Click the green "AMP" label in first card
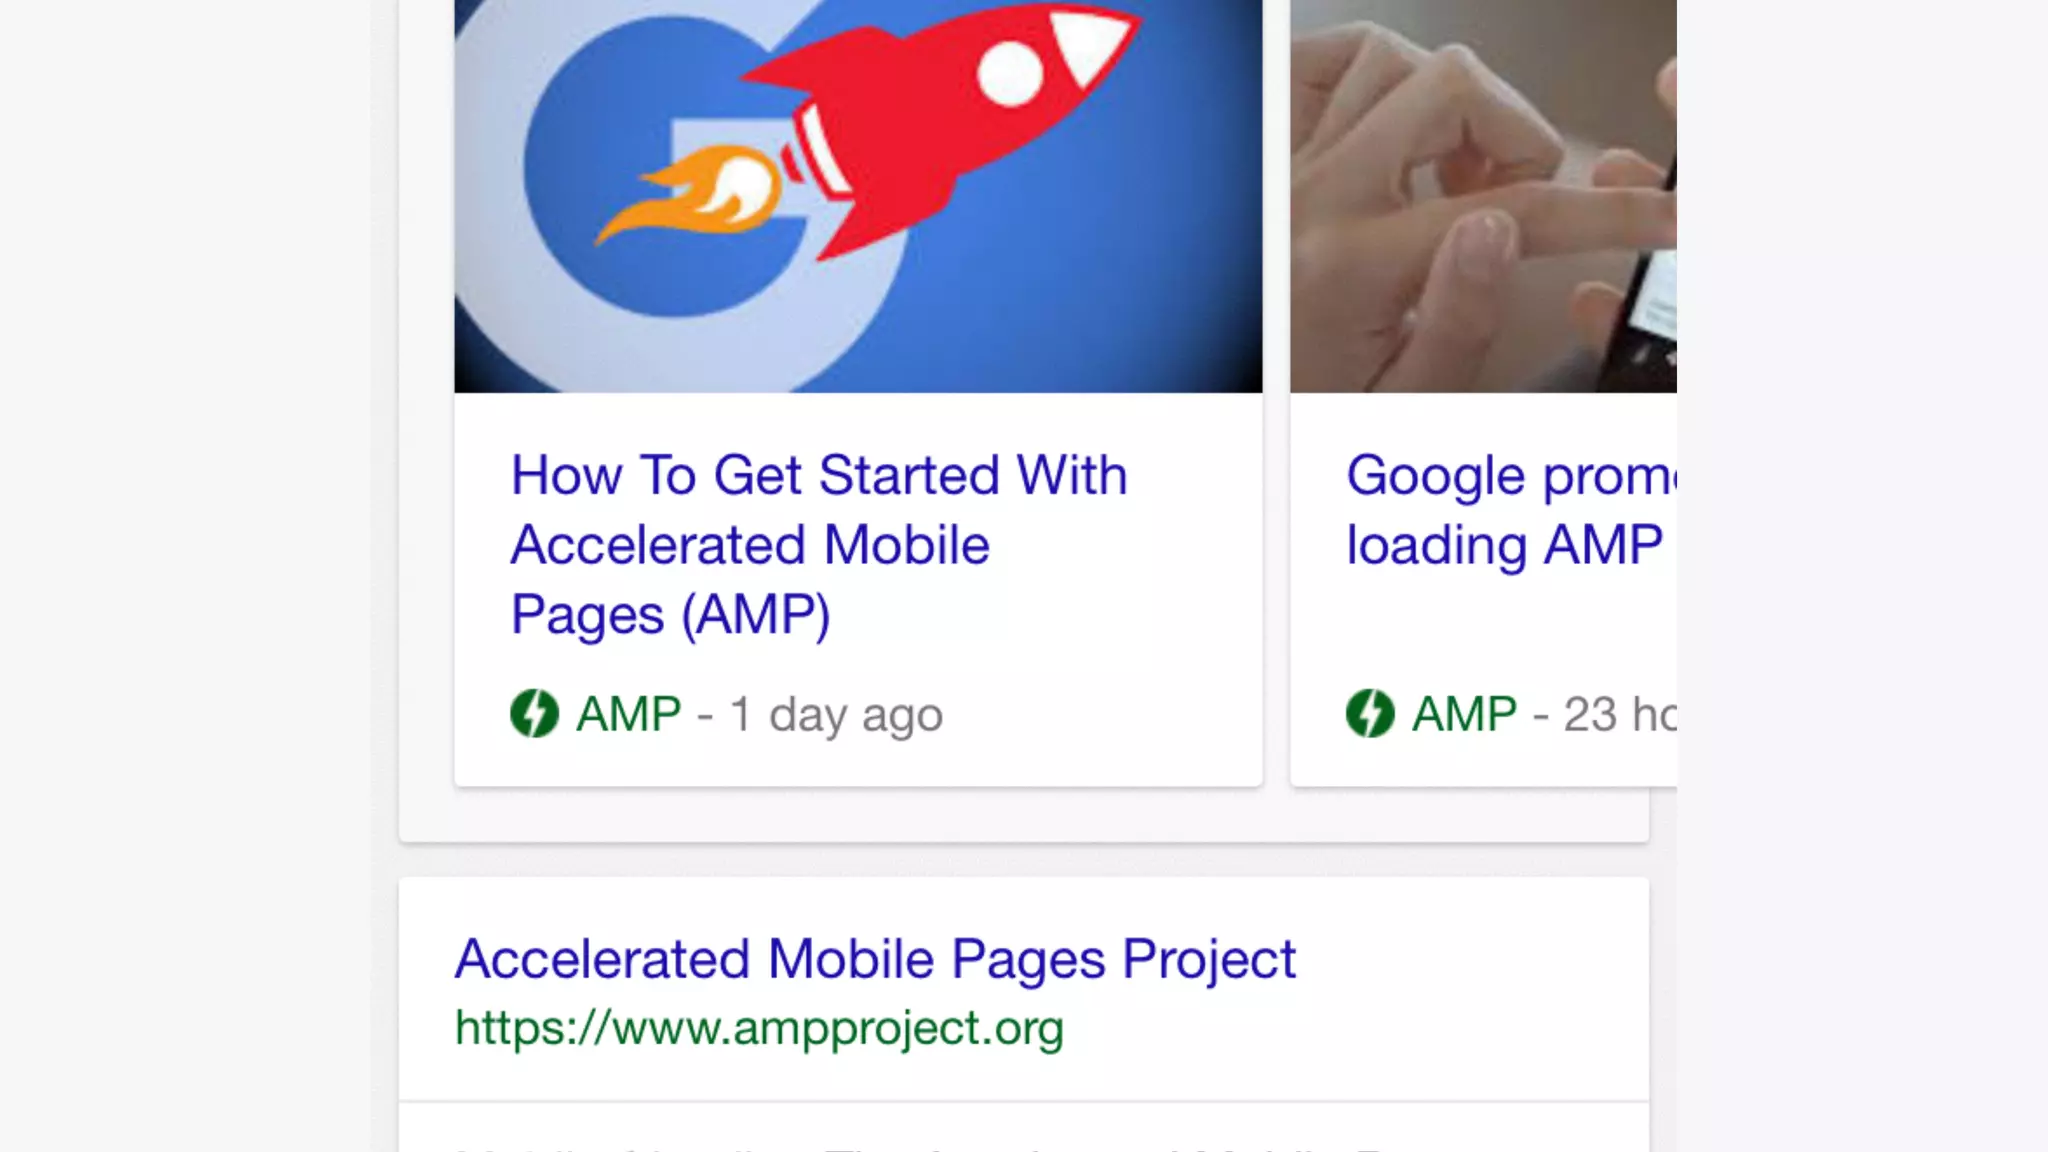This screenshot has height=1152, width=2048. click(x=628, y=715)
